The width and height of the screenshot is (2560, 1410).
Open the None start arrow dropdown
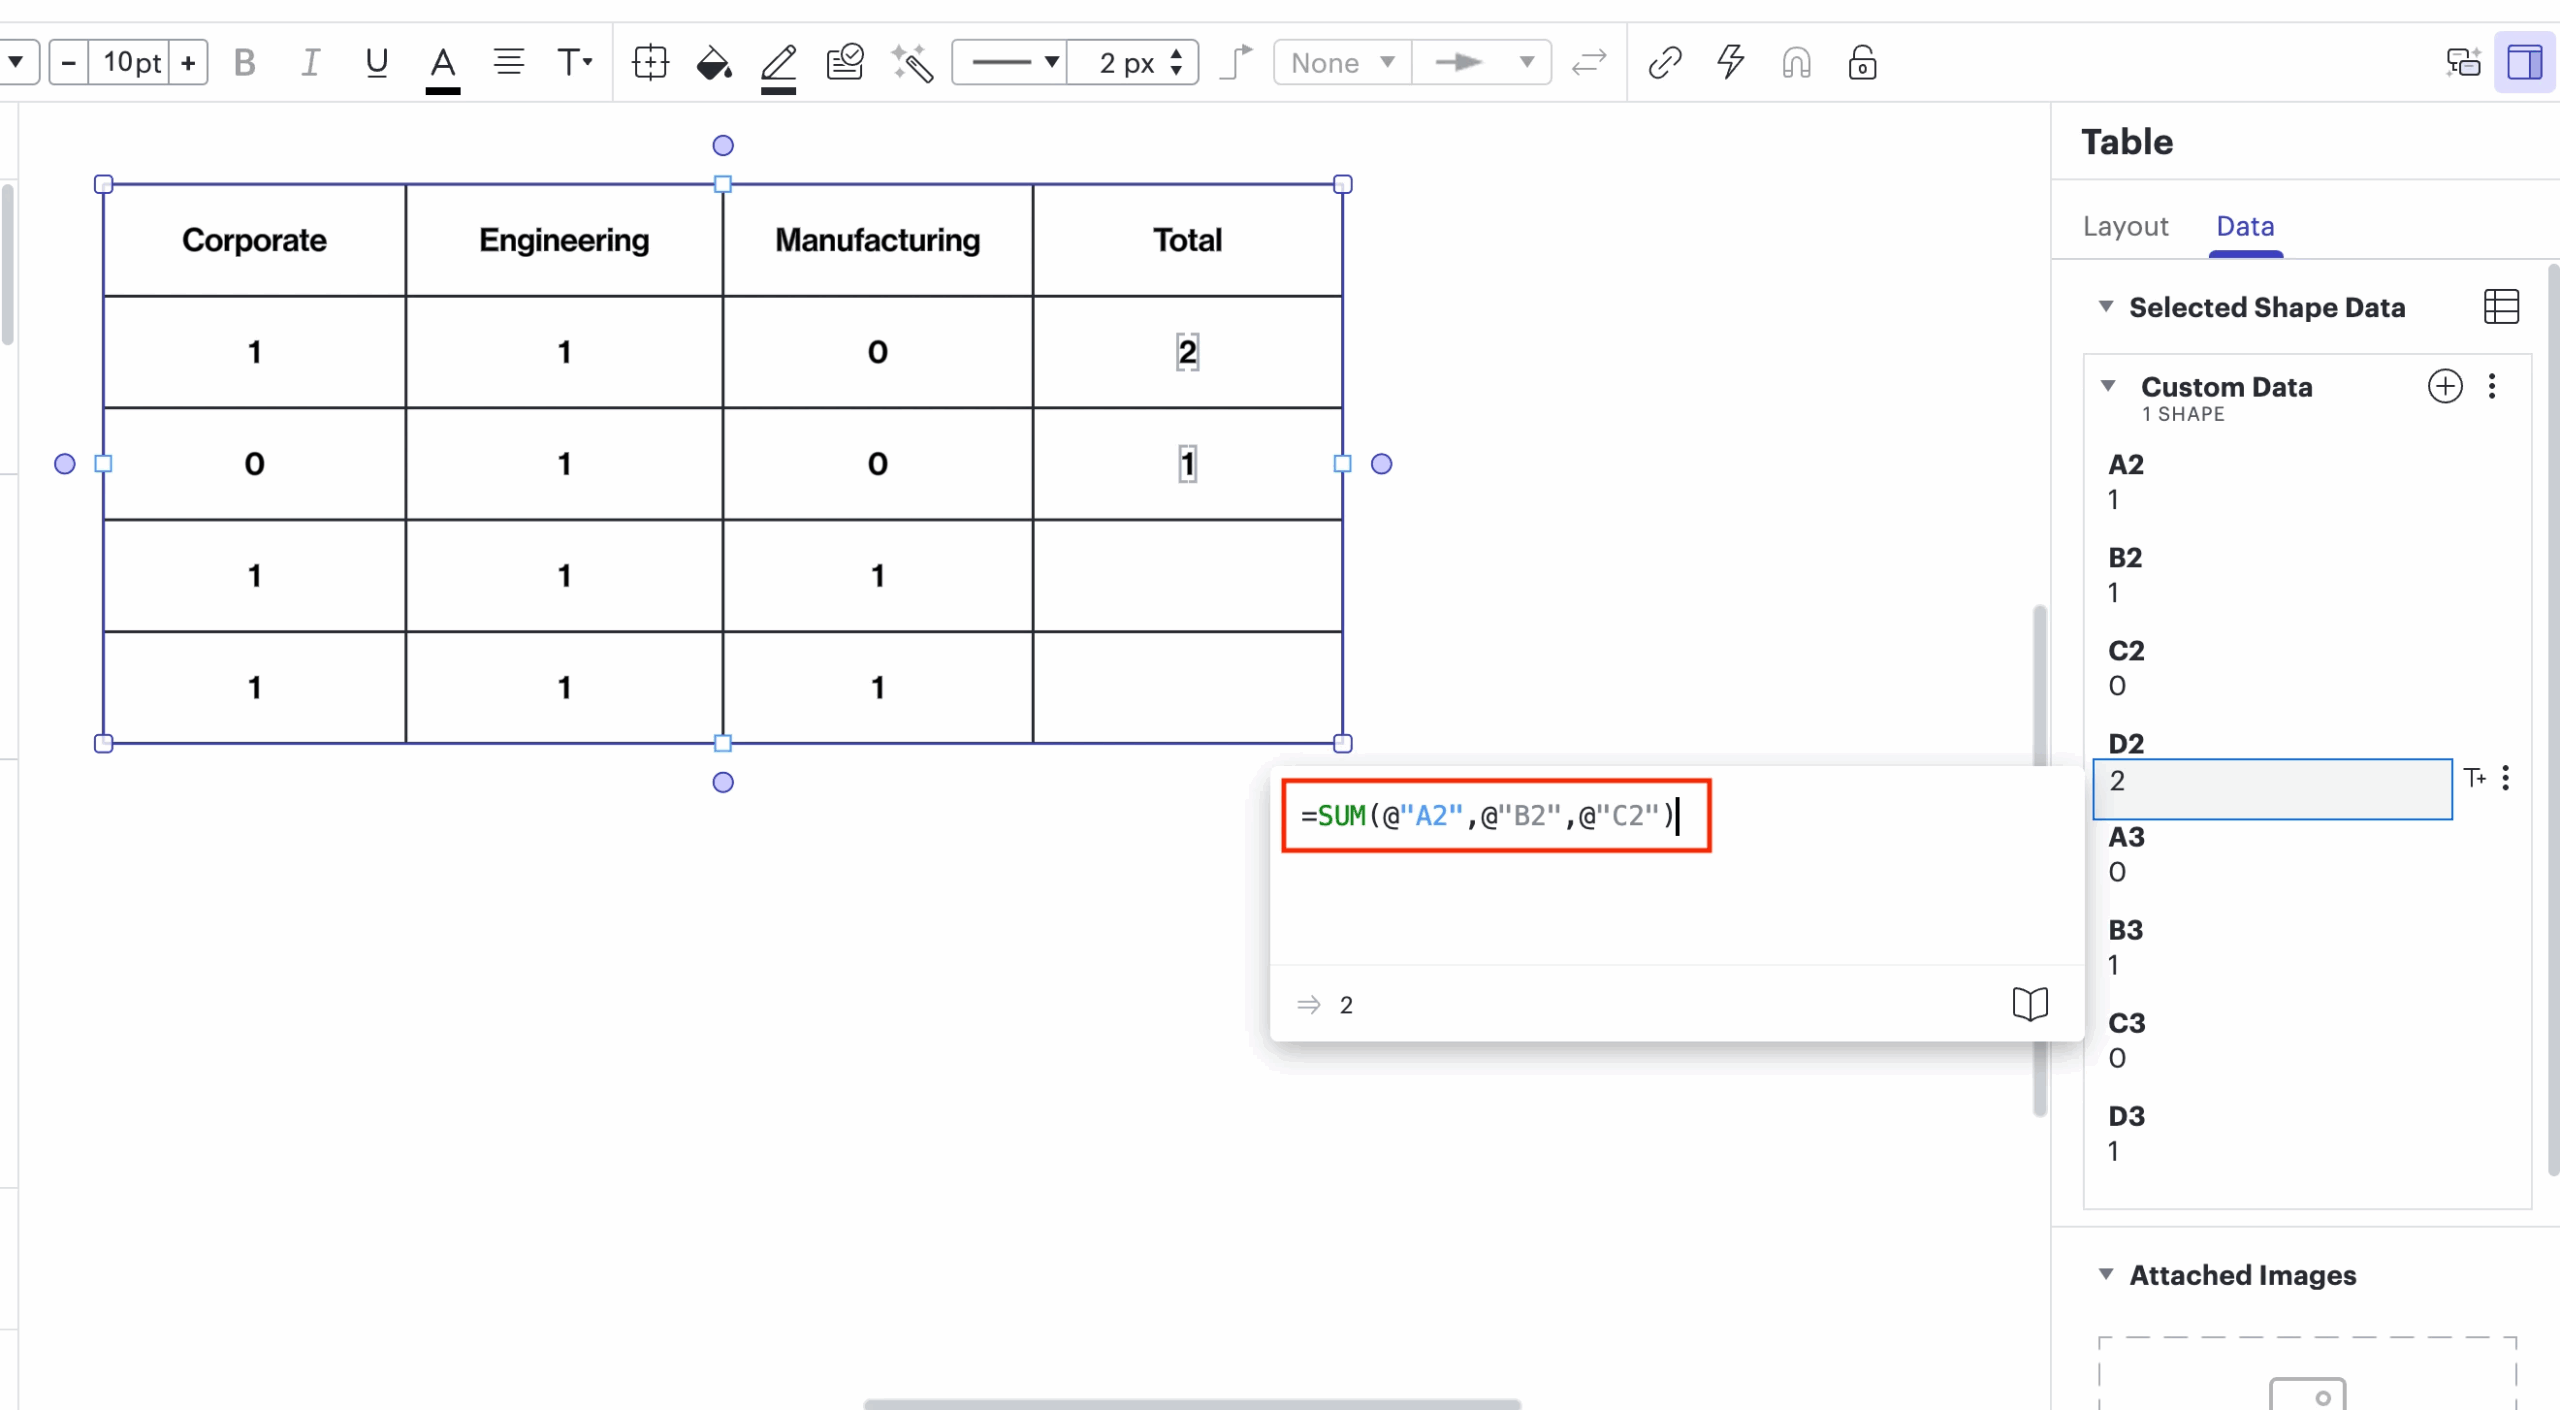[x=1342, y=63]
